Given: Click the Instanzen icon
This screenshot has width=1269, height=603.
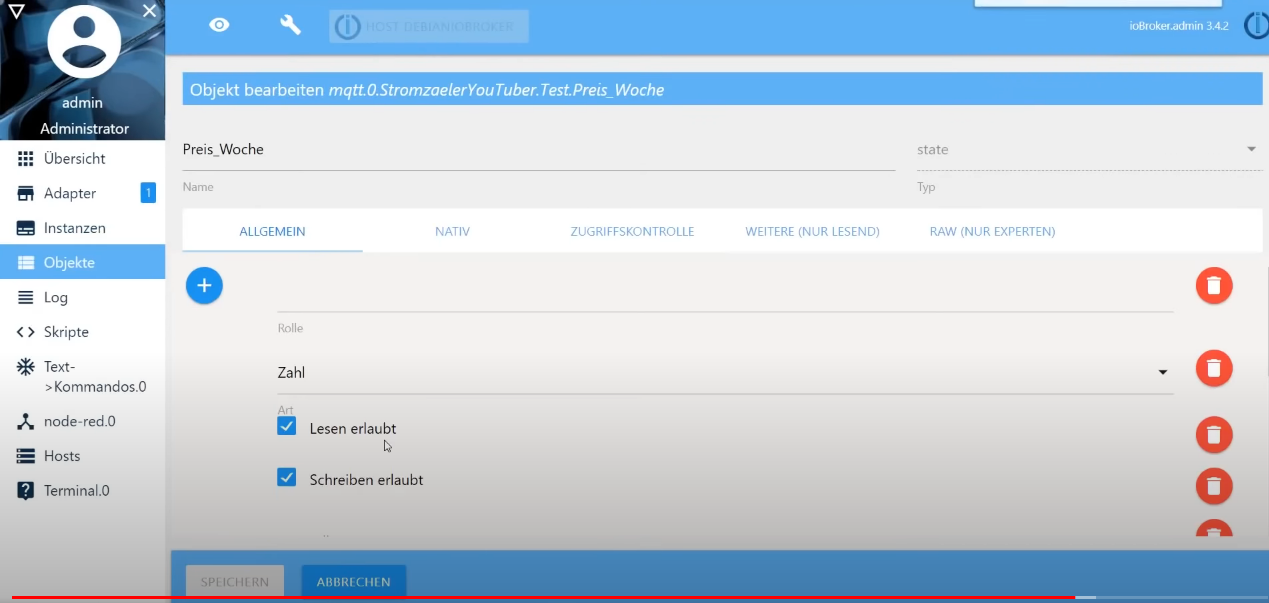Looking at the screenshot, I should 26,228.
